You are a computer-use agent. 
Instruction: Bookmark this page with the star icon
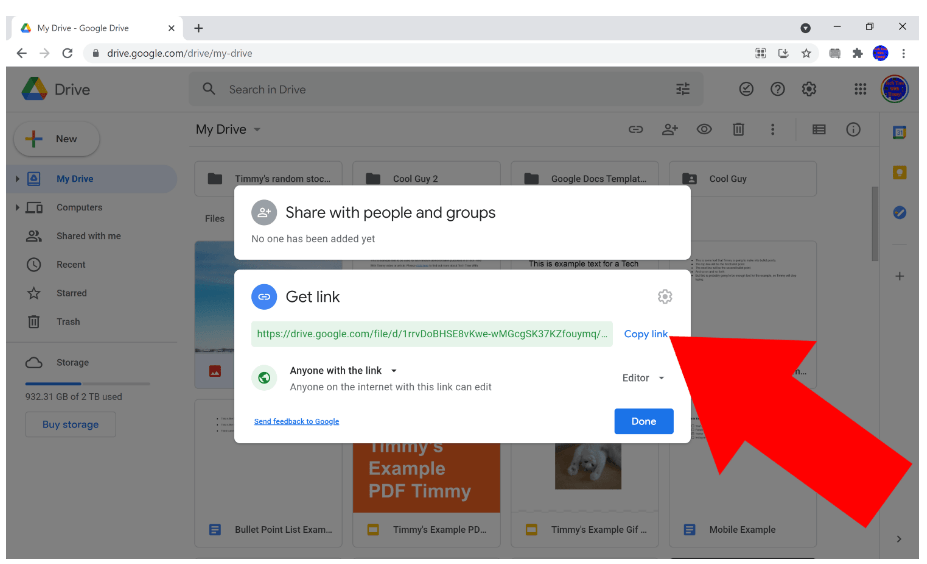[x=806, y=53]
